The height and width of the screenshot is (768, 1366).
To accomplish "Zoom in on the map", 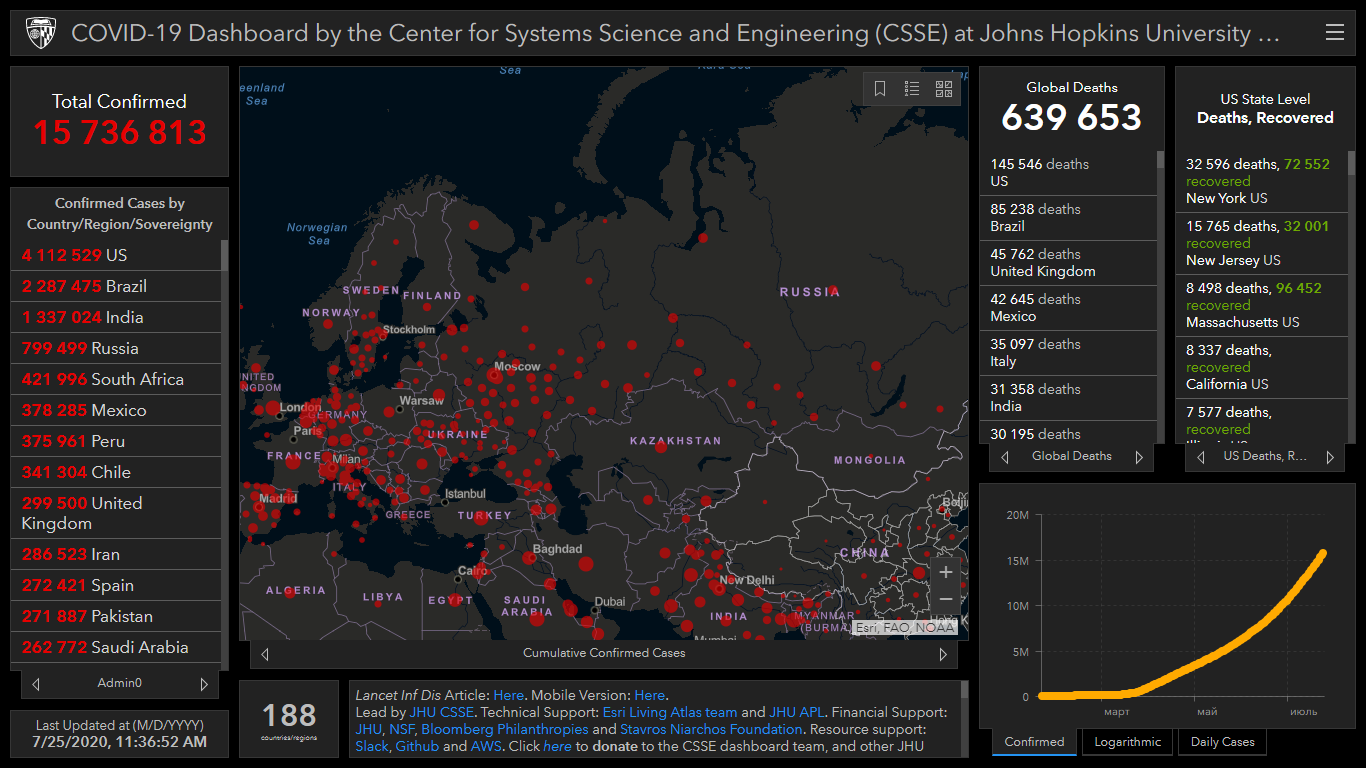I will (946, 572).
